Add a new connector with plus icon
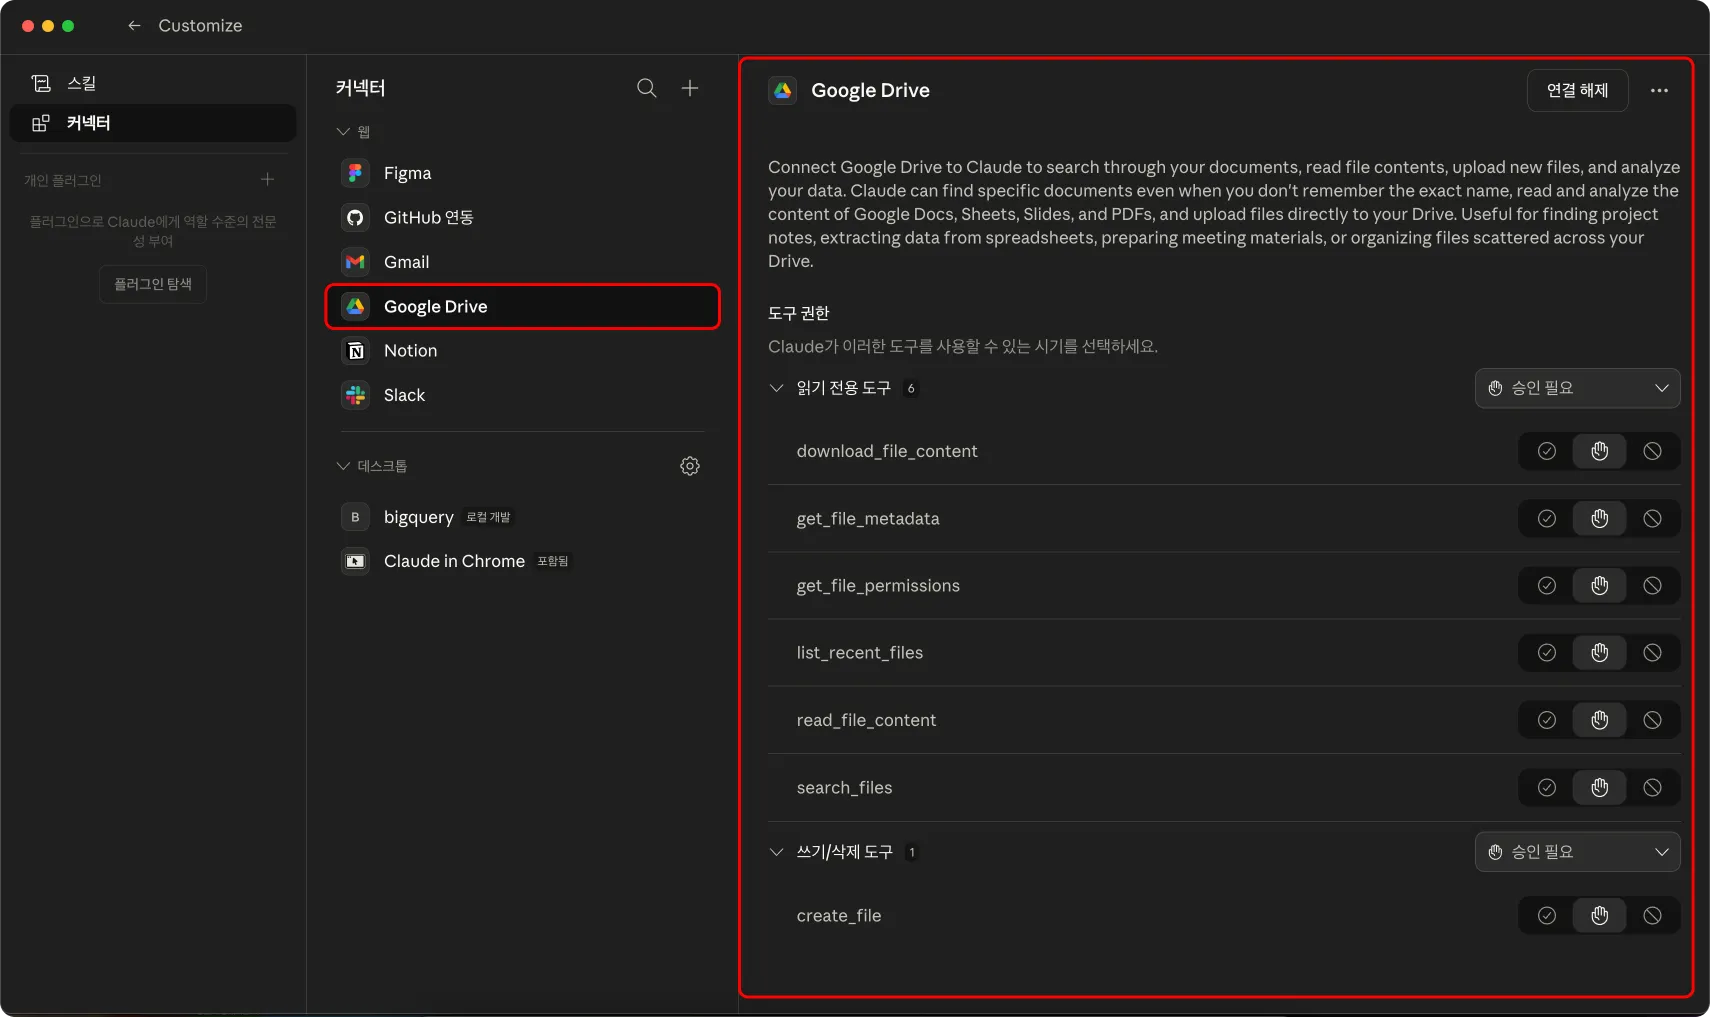 690,88
